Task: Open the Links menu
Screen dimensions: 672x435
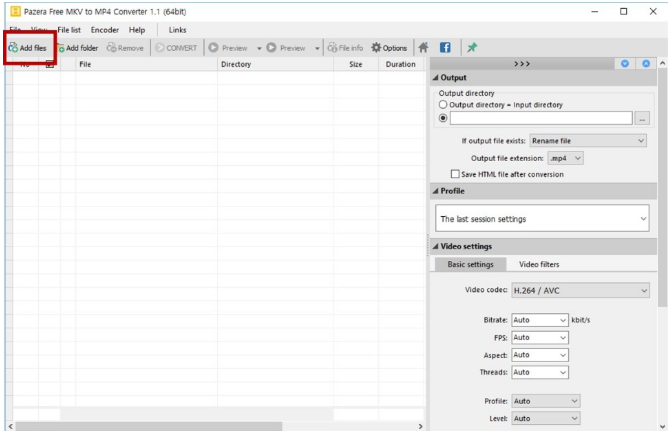Action: 177,30
